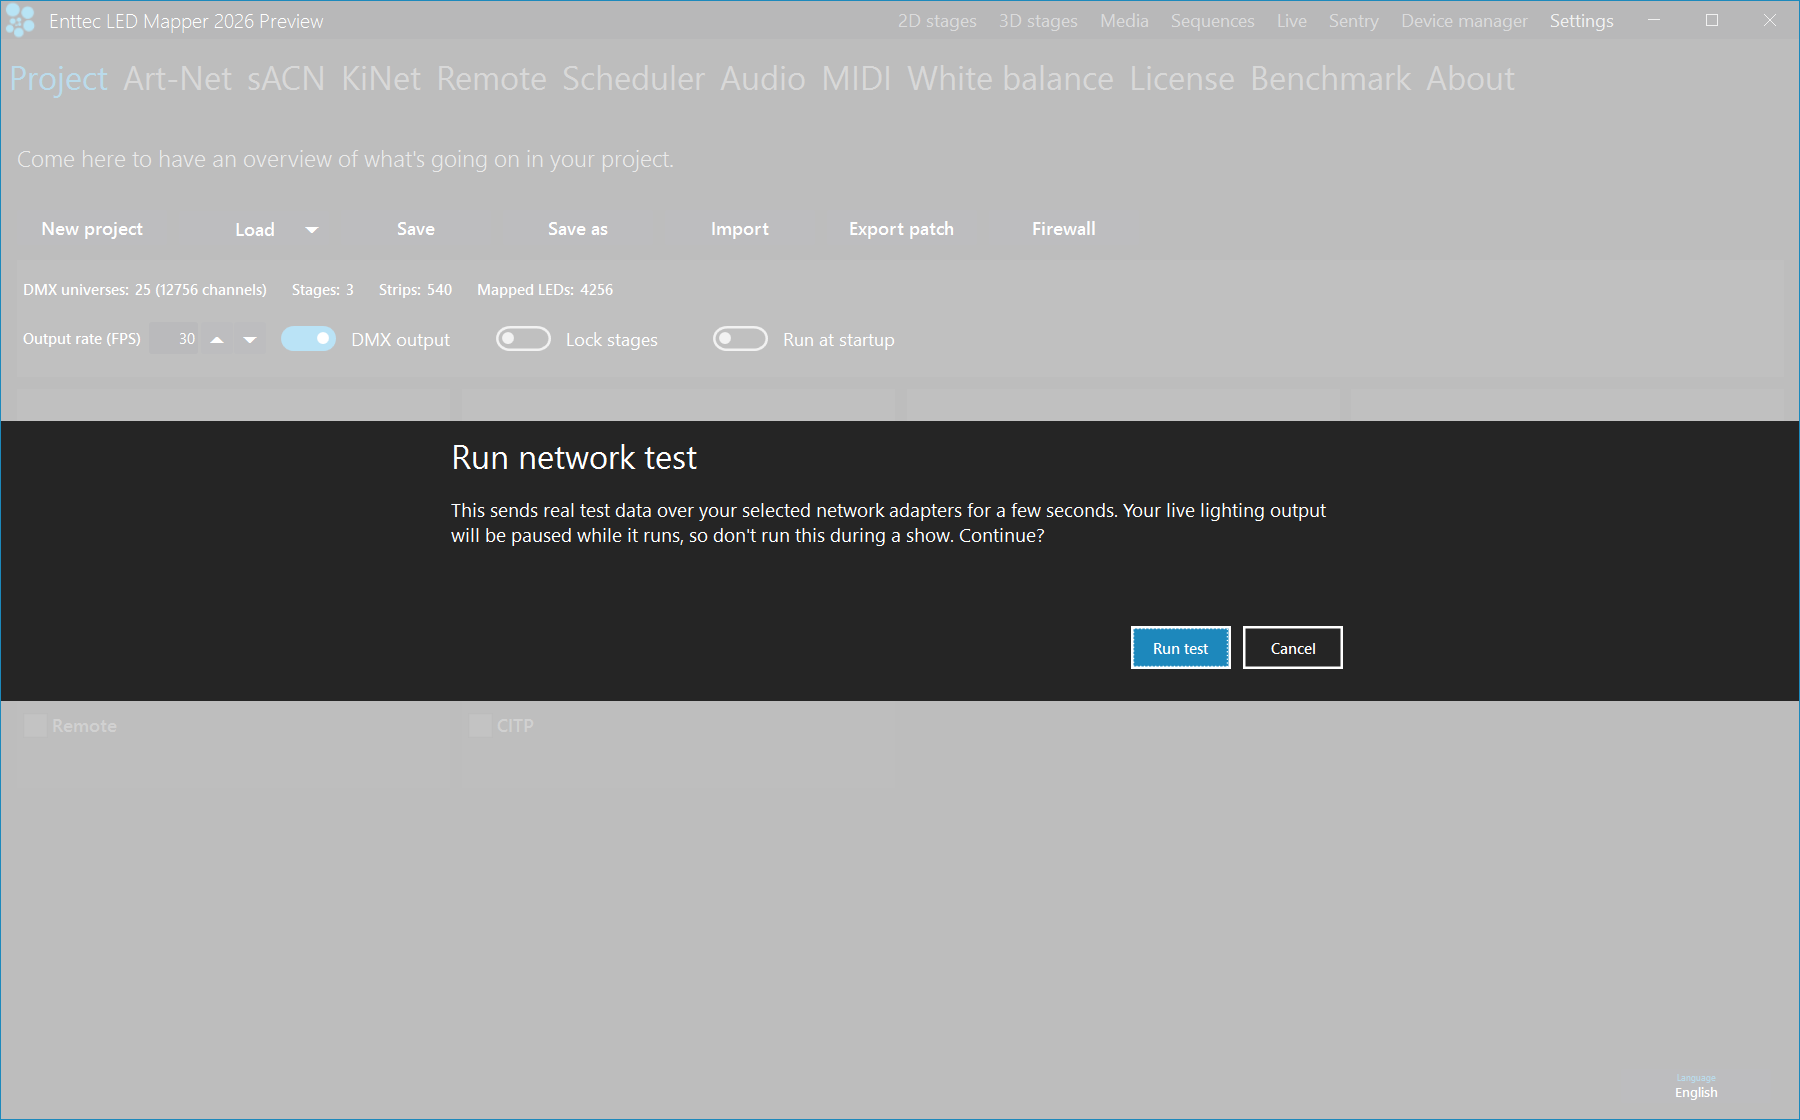Screen dimensions: 1800x1120
Task: Open the White balance tab
Action: pos(1010,79)
